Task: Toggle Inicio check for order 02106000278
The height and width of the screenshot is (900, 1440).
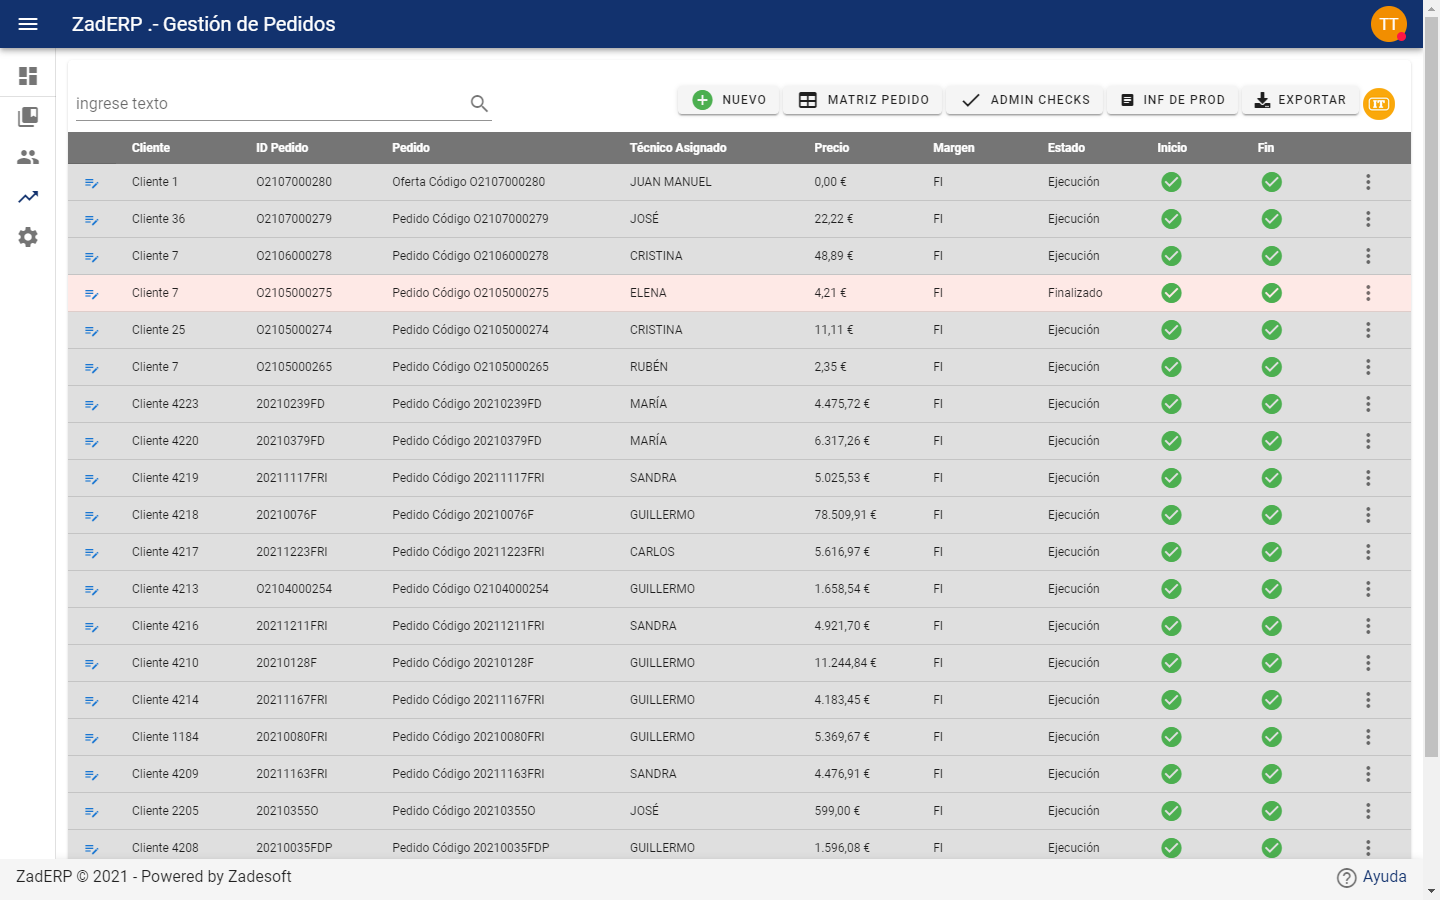Action: click(x=1171, y=256)
